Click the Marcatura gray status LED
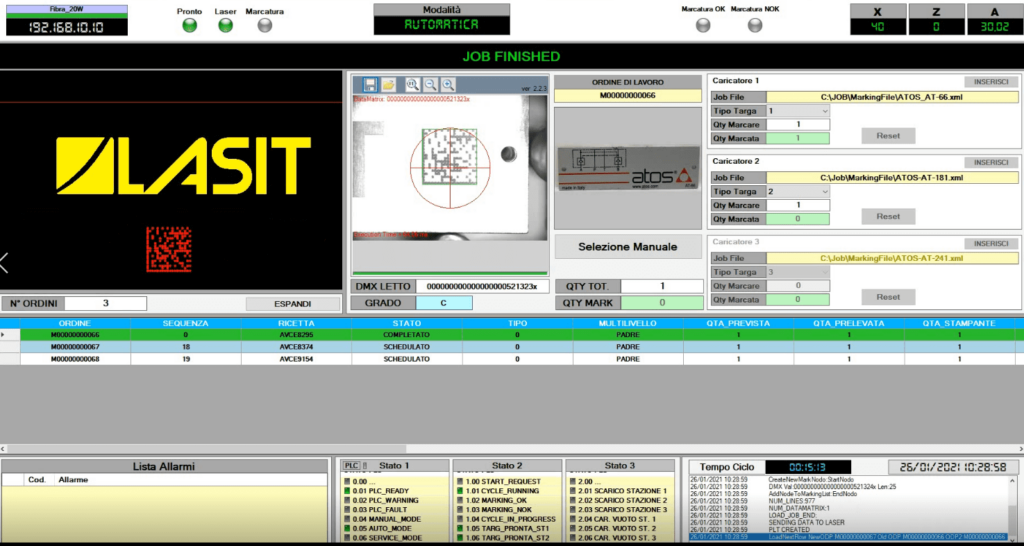The height and width of the screenshot is (546, 1024). tap(264, 25)
